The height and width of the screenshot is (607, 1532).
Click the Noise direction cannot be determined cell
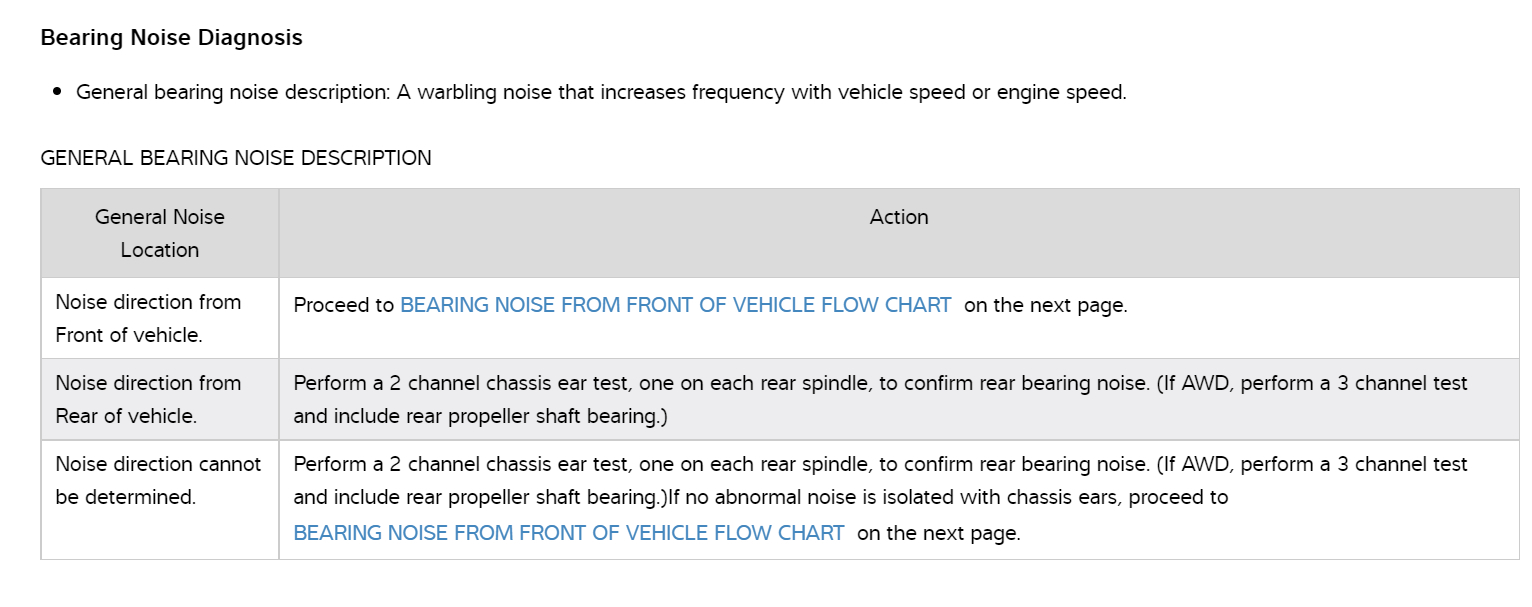point(158,480)
